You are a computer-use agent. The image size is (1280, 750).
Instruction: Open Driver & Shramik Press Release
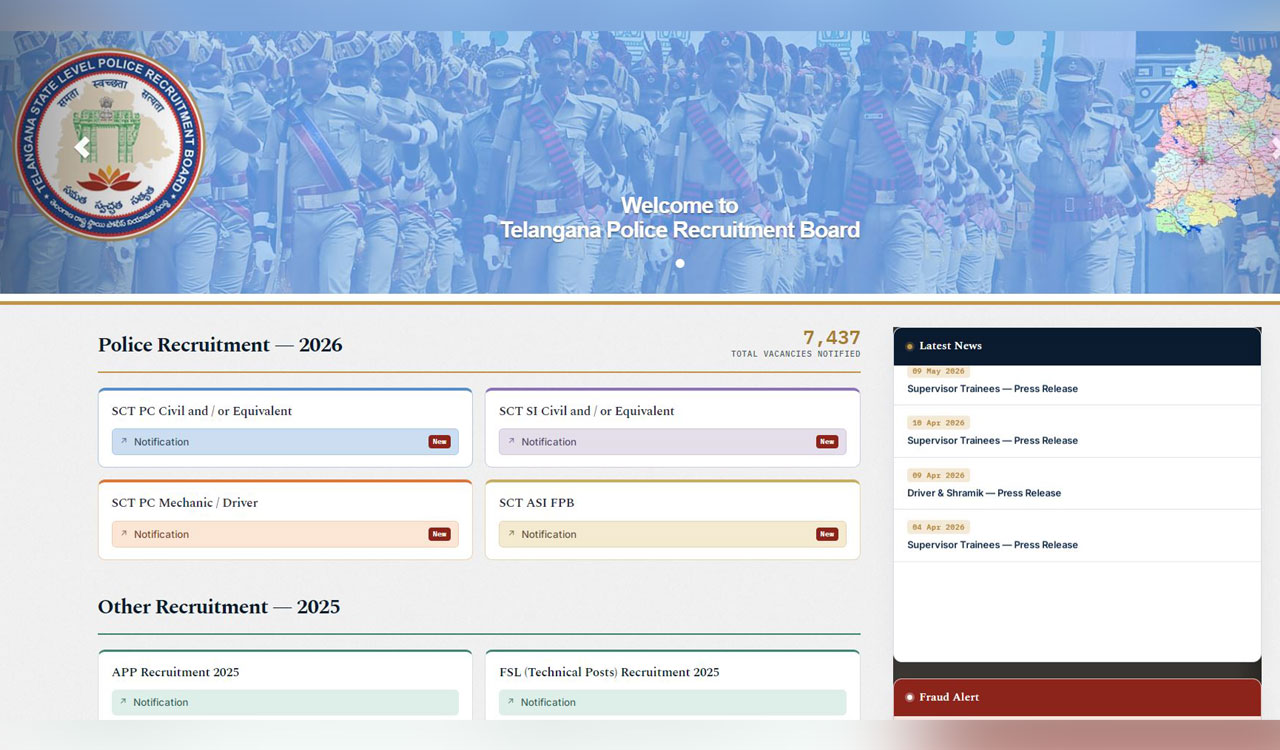(x=984, y=493)
